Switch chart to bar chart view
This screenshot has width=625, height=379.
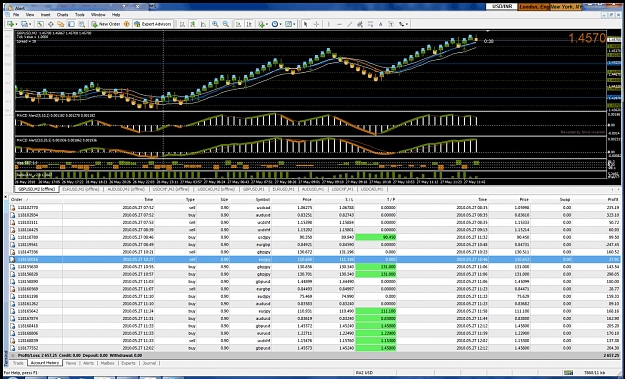point(182,24)
